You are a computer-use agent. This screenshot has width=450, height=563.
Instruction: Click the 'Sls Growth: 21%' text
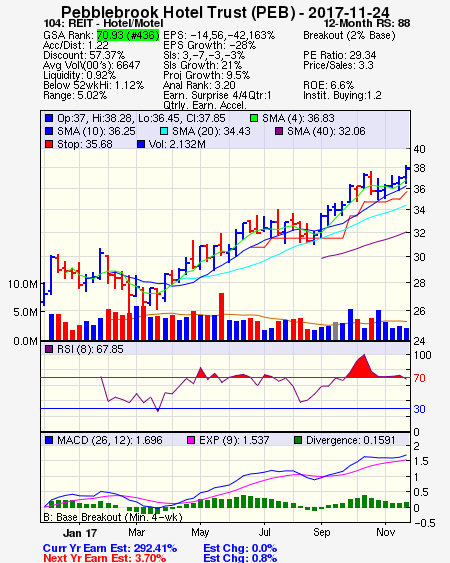(202, 65)
